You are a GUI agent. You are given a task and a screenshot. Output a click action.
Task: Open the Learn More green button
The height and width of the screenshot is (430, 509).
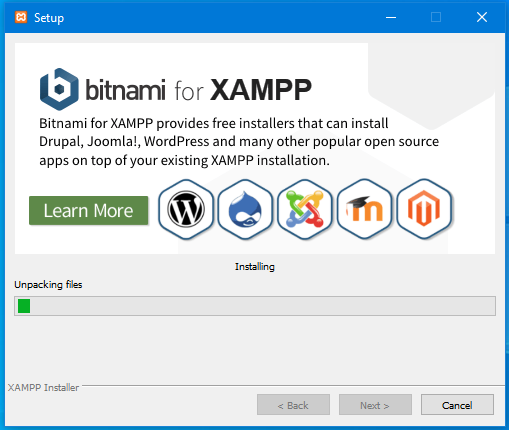[89, 211]
